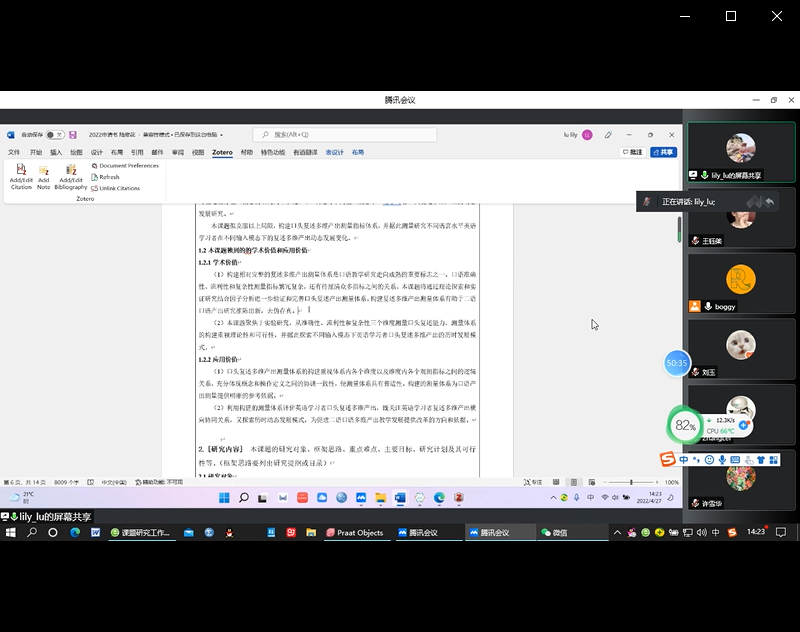Expand the document title dropdown arrow
800x632 pixels.
(x=222, y=134)
